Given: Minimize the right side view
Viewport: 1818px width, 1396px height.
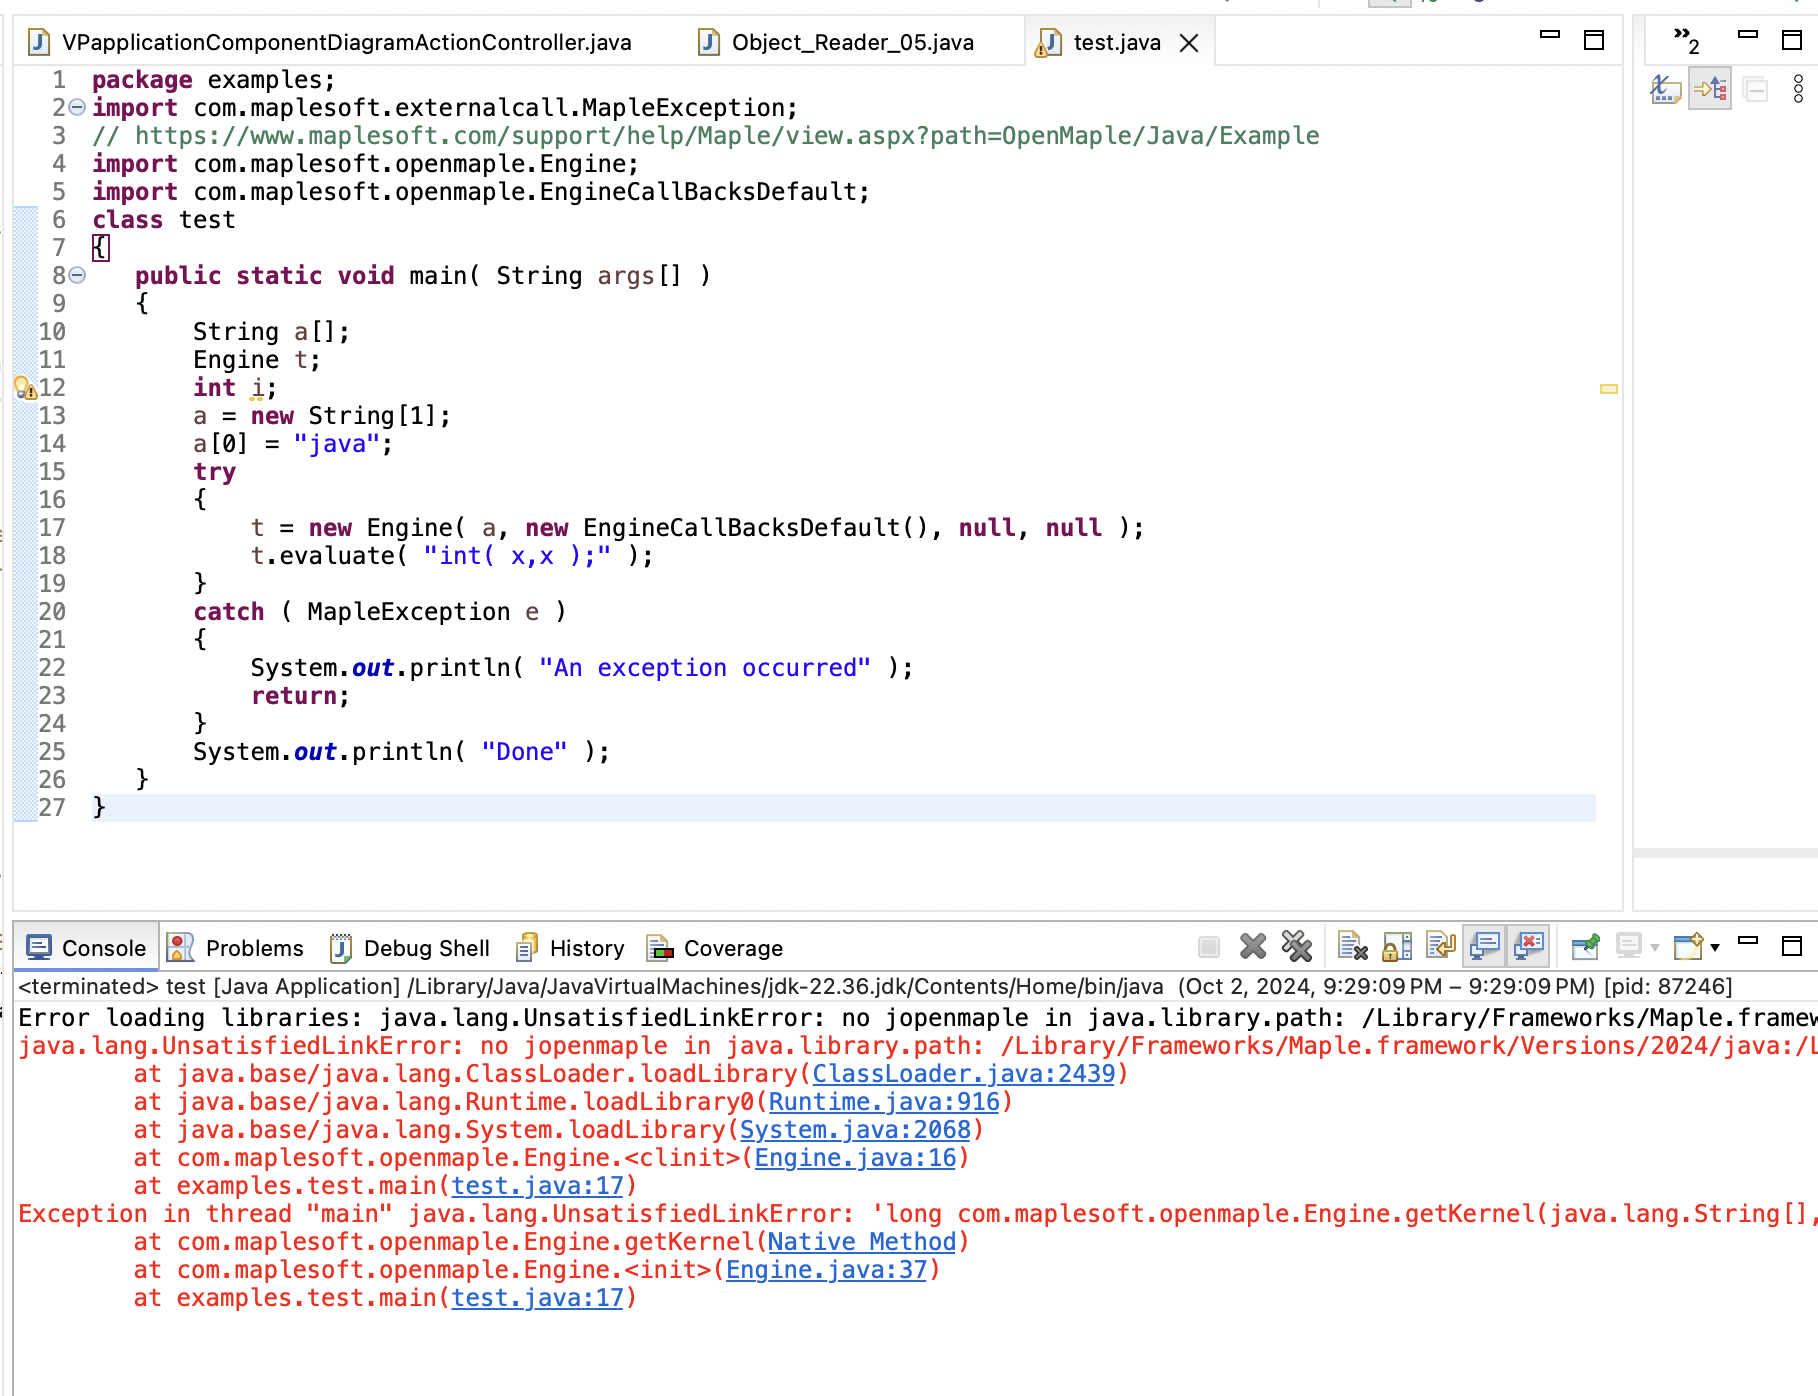Looking at the screenshot, I should click(x=1748, y=35).
